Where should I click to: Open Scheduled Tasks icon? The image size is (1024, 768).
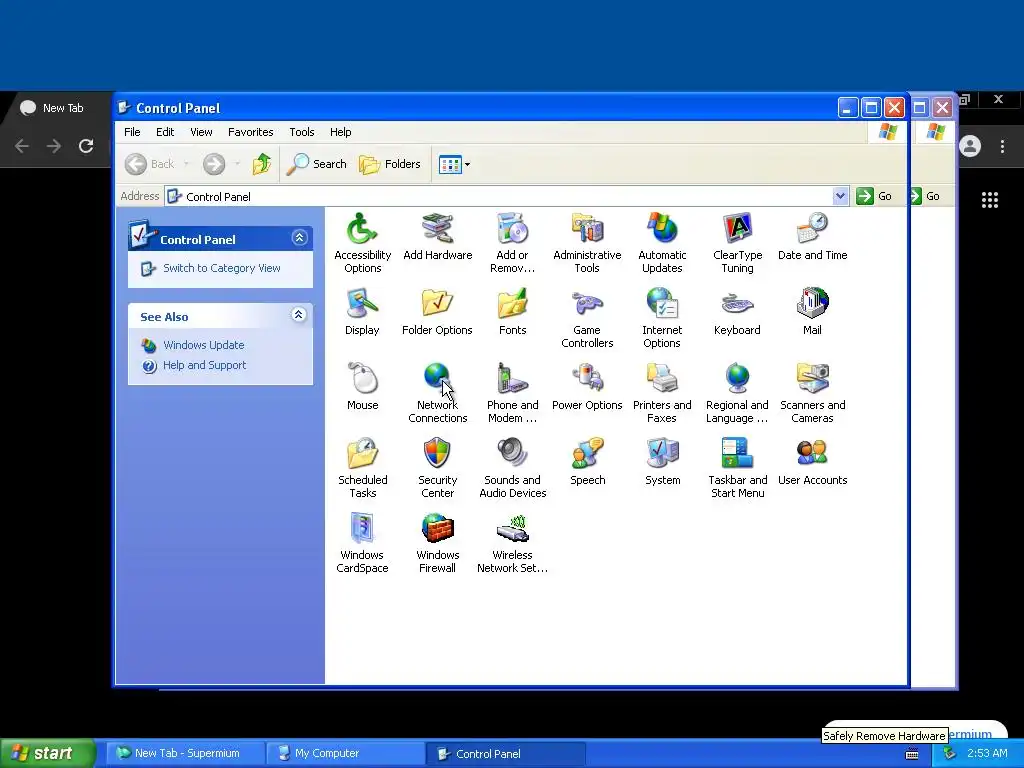pyautogui.click(x=362, y=468)
